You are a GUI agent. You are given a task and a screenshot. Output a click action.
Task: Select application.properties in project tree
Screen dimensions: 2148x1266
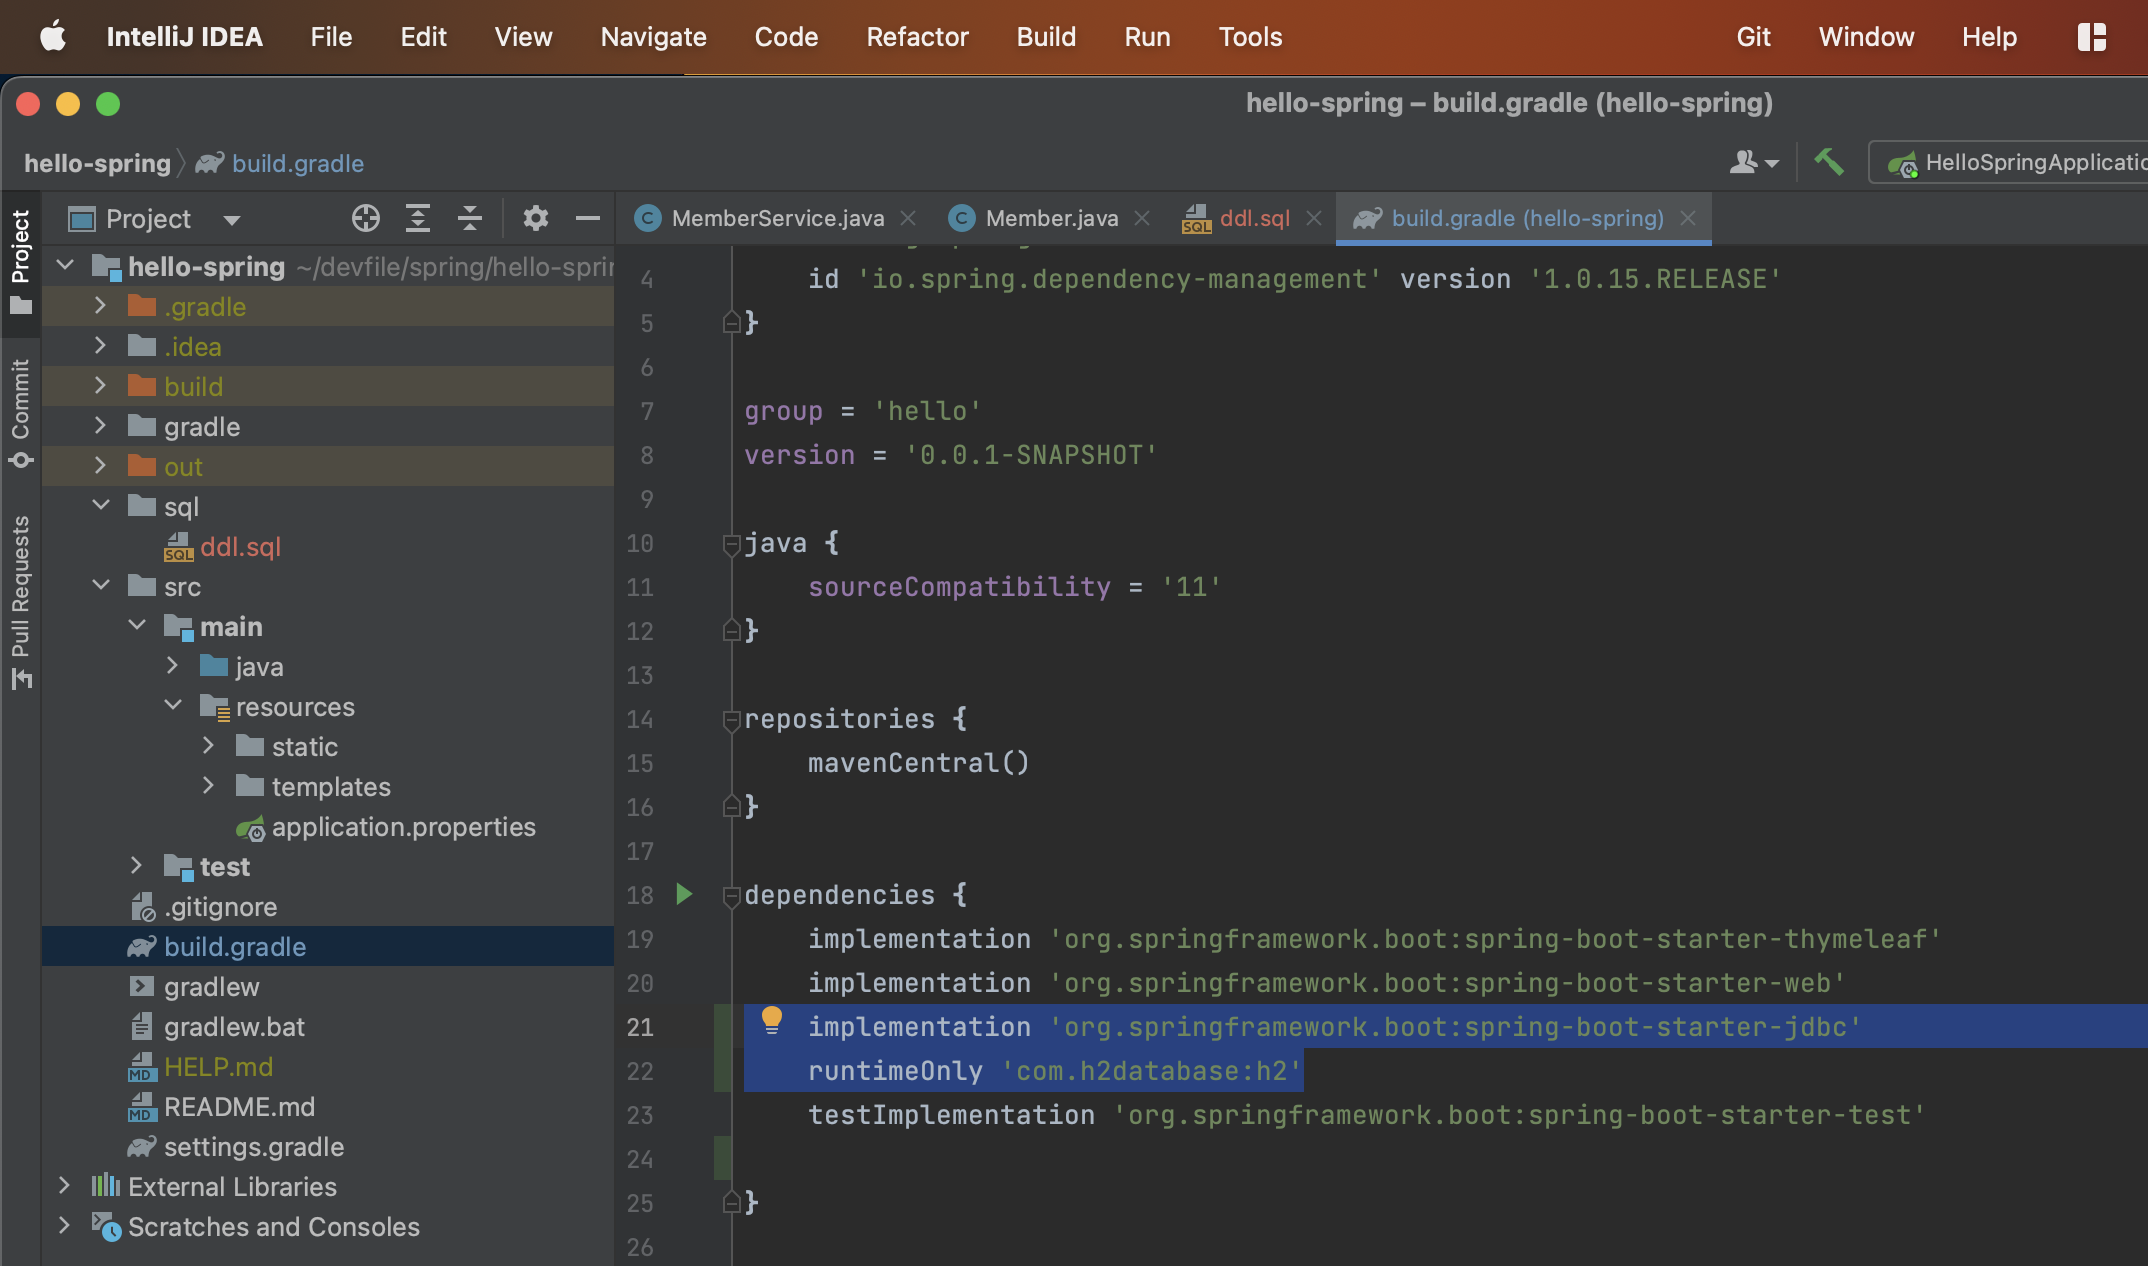(x=403, y=827)
